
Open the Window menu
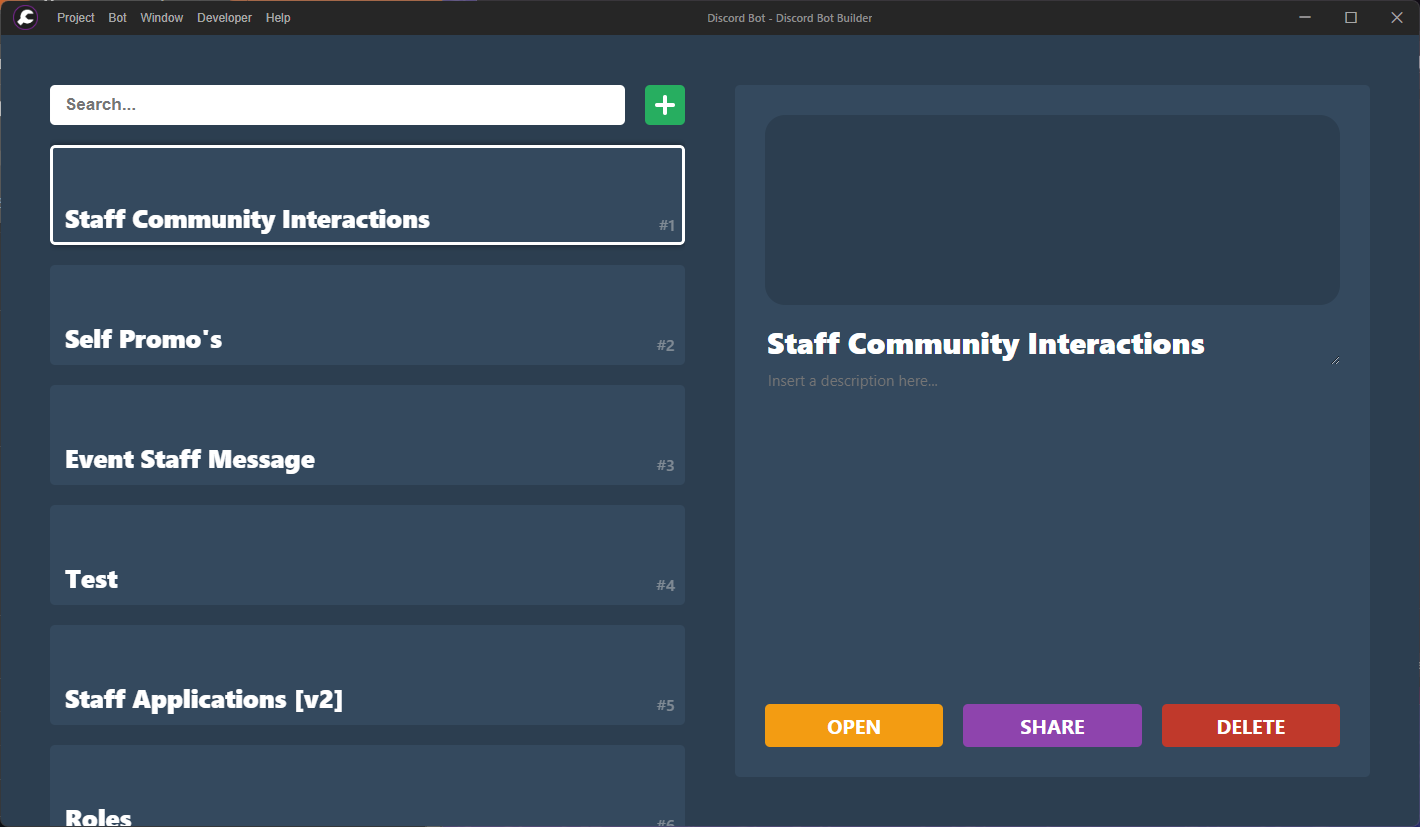[x=162, y=18]
